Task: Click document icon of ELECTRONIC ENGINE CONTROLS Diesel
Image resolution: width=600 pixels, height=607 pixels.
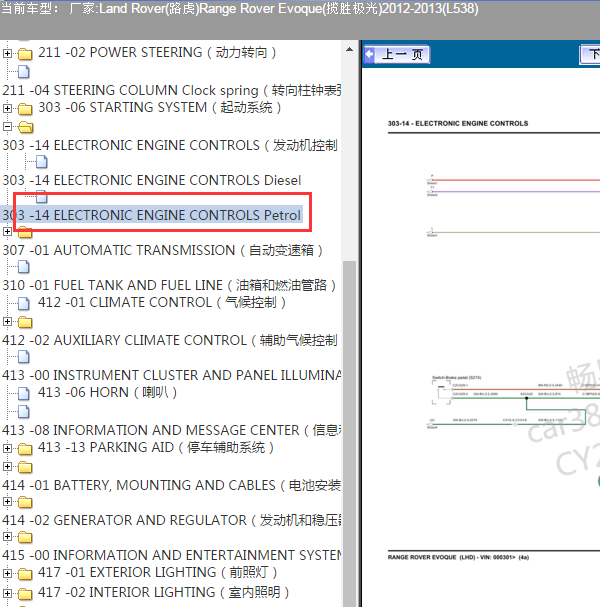Action: point(41,162)
